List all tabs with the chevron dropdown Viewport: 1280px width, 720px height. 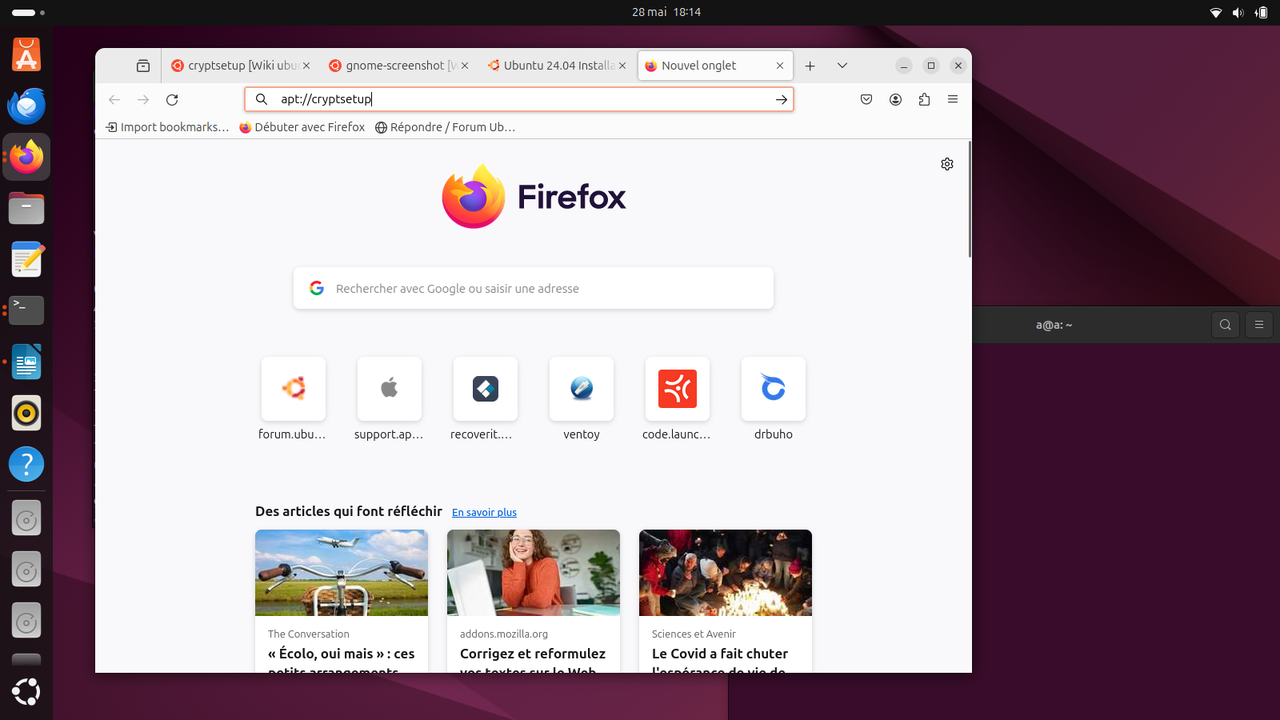tap(842, 66)
